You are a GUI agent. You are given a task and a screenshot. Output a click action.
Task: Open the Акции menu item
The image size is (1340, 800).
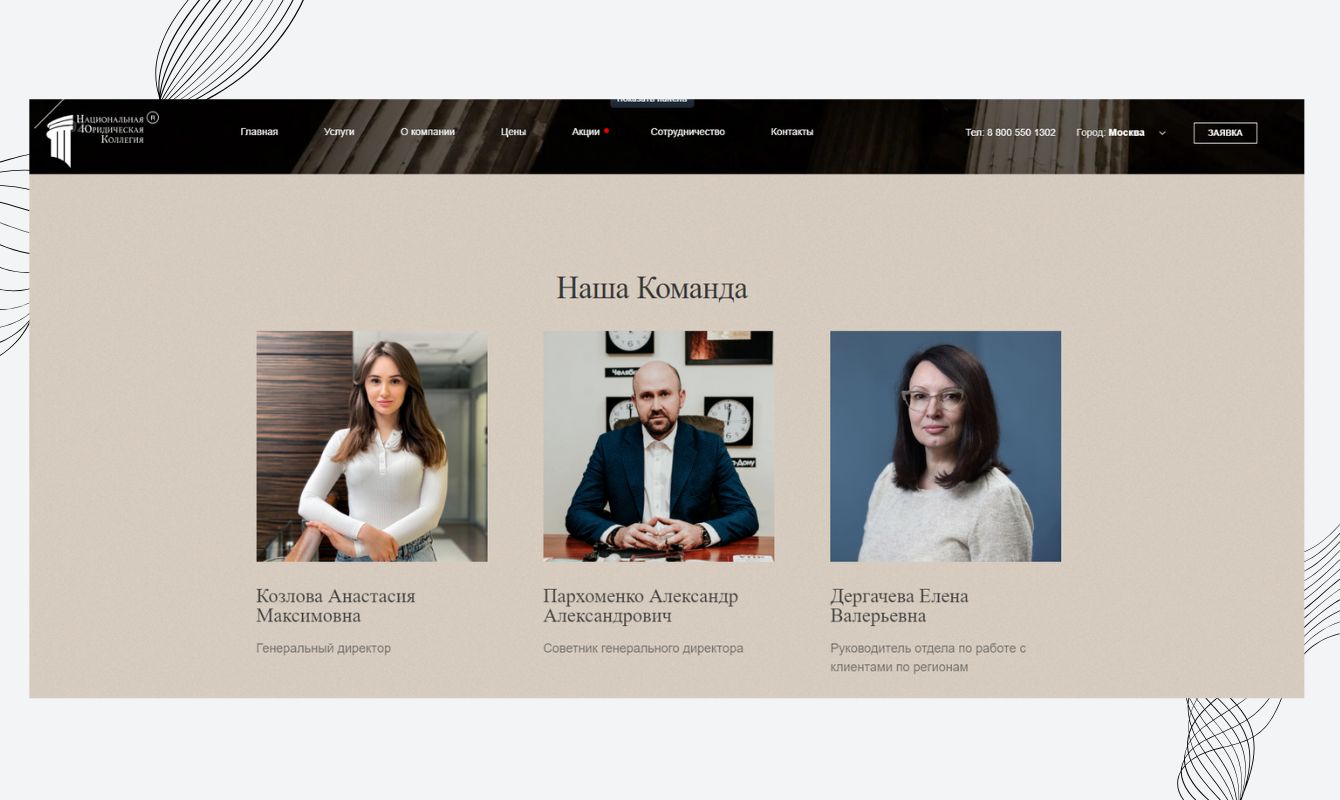pyautogui.click(x=586, y=132)
